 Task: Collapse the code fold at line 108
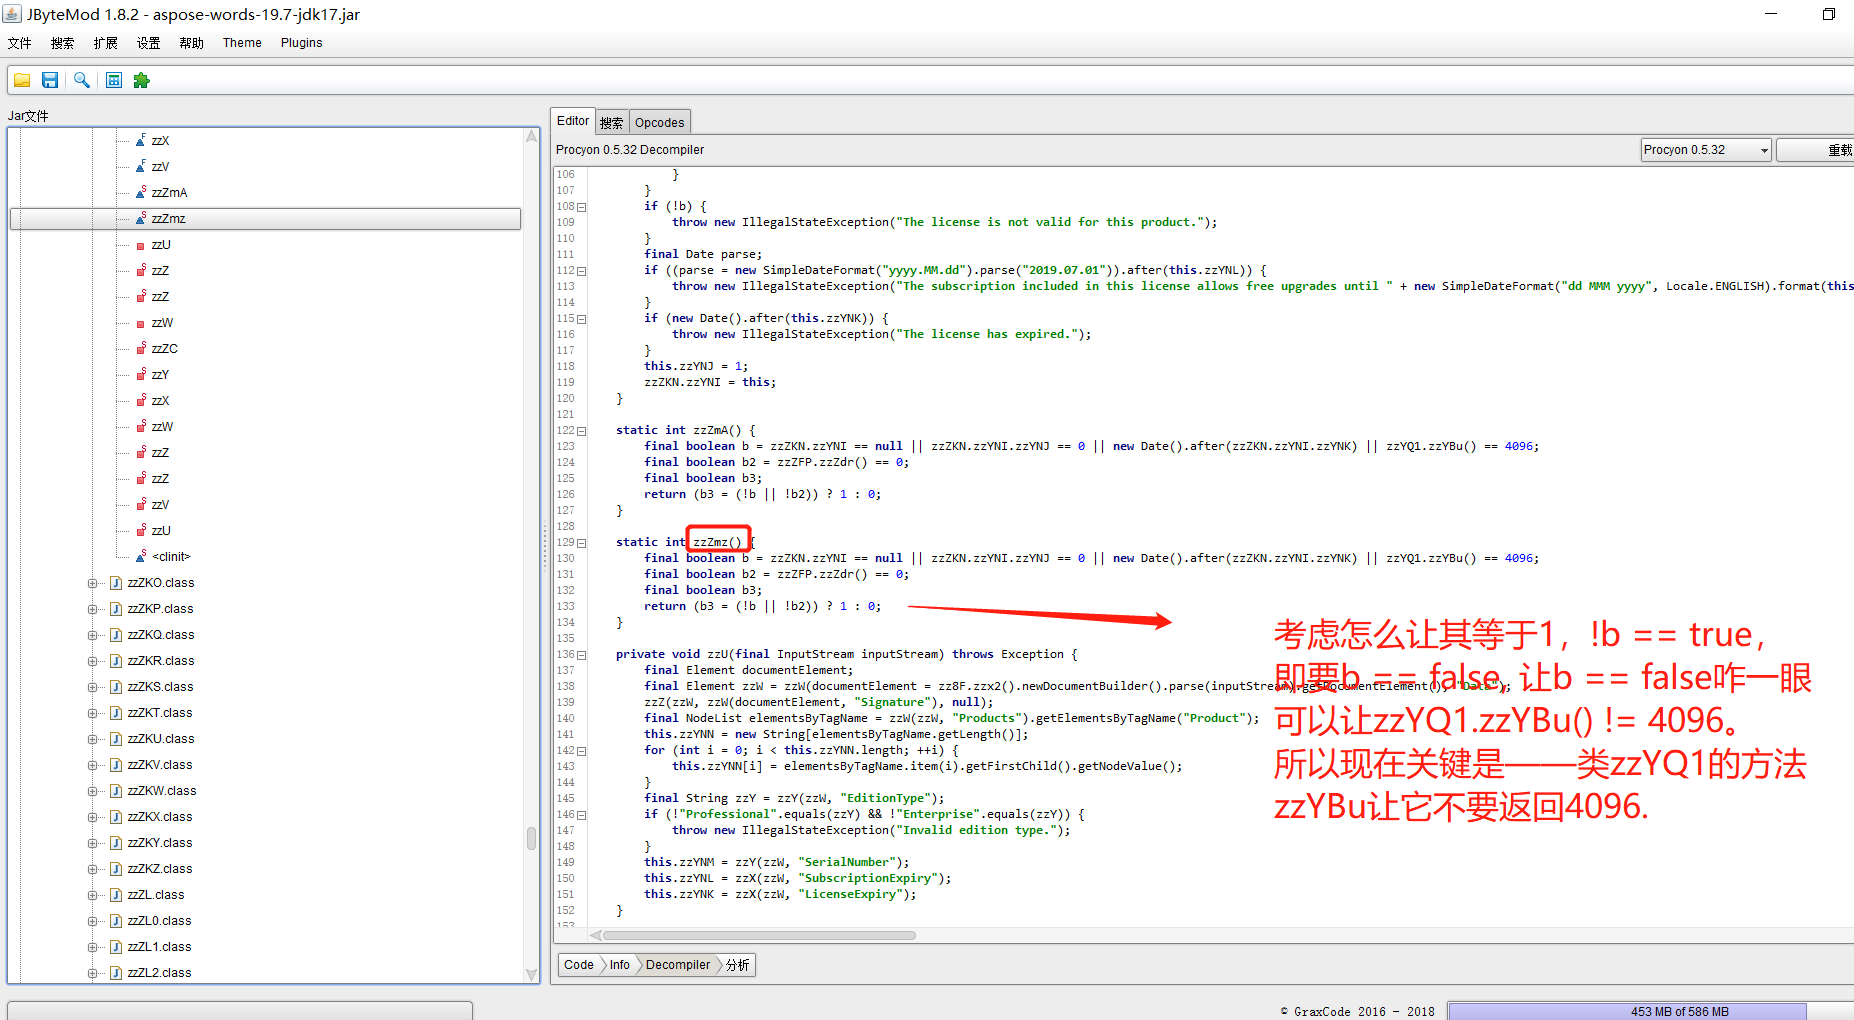click(x=581, y=207)
